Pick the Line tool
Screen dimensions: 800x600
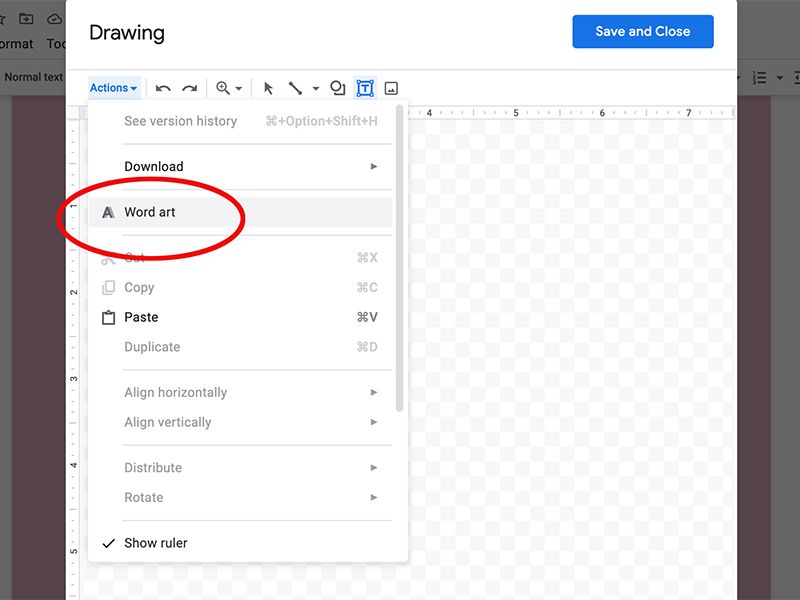coord(297,88)
